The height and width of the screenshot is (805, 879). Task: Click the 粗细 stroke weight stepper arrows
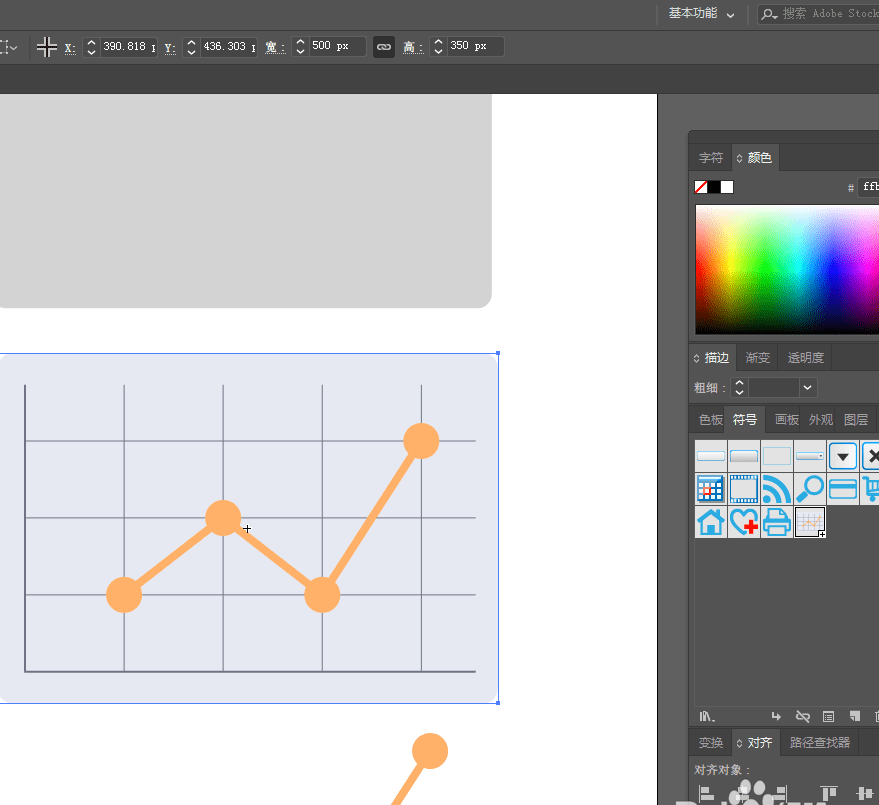[x=739, y=387]
